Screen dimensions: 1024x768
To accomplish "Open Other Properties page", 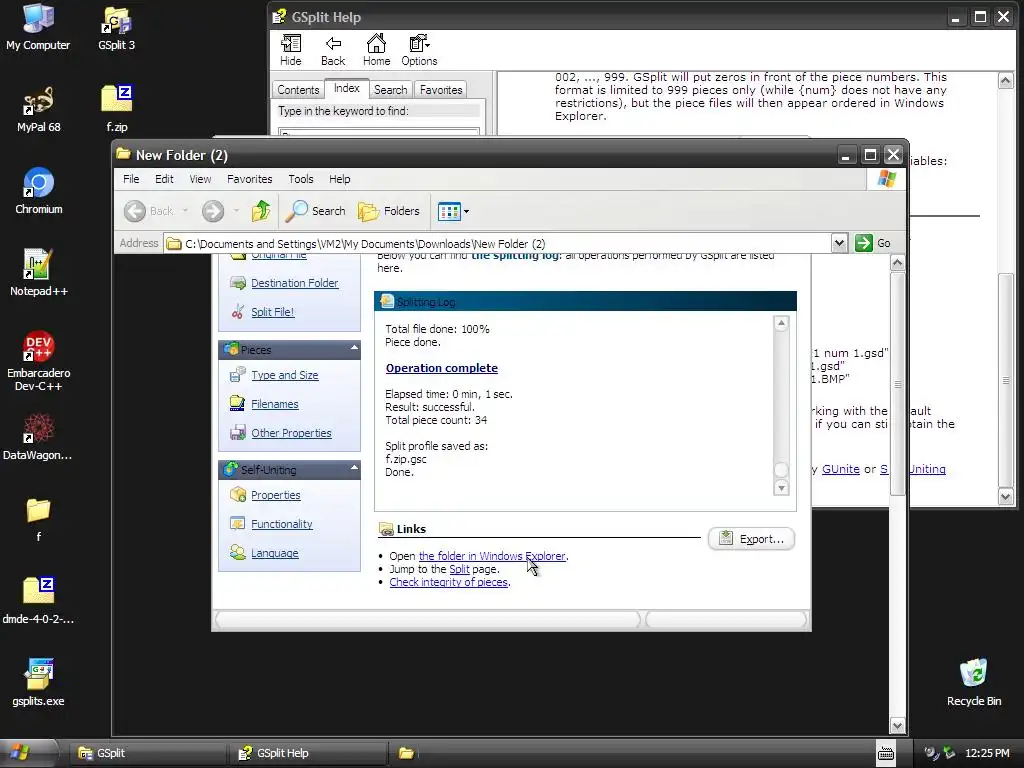I will (x=291, y=433).
